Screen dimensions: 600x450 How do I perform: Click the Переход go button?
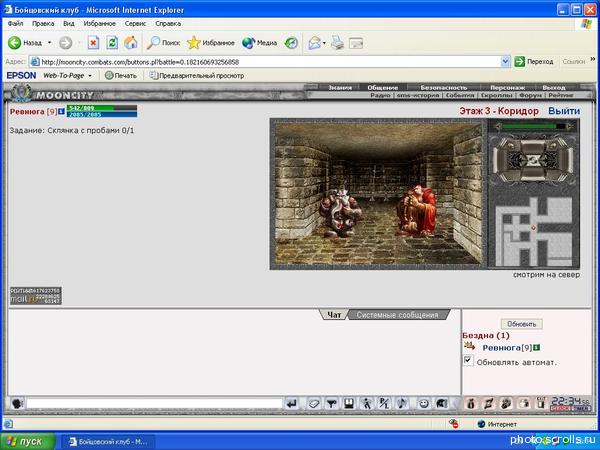534,61
